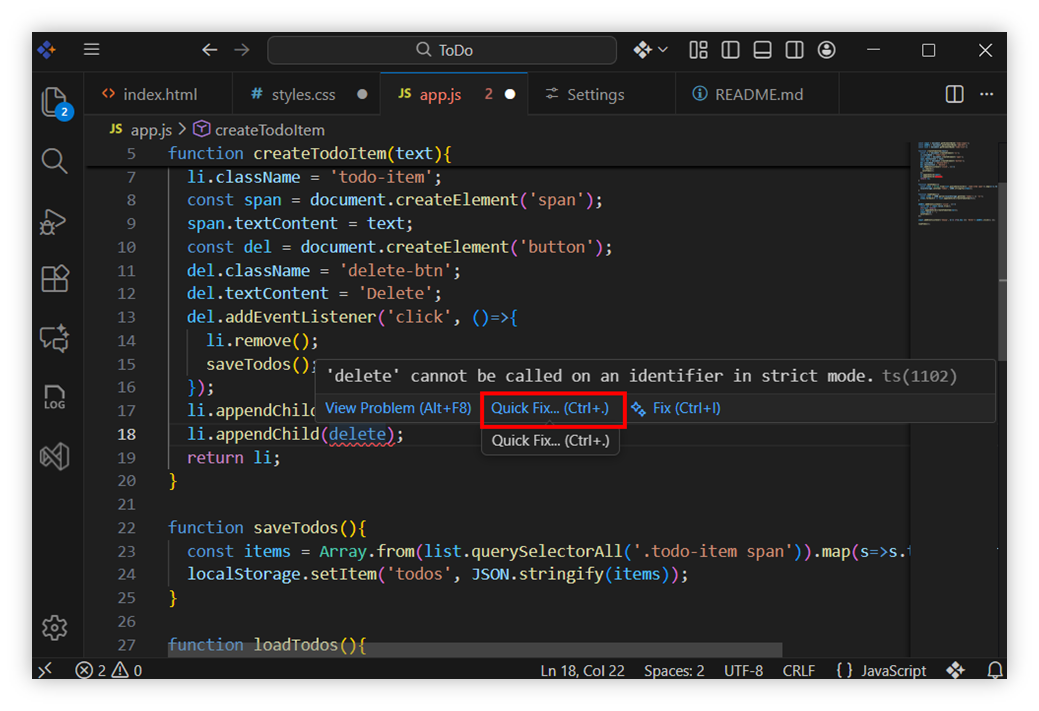Viewport: 1039px width, 711px height.
Task: Open the Copilot dropdown chevron in title bar
Action: point(663,50)
